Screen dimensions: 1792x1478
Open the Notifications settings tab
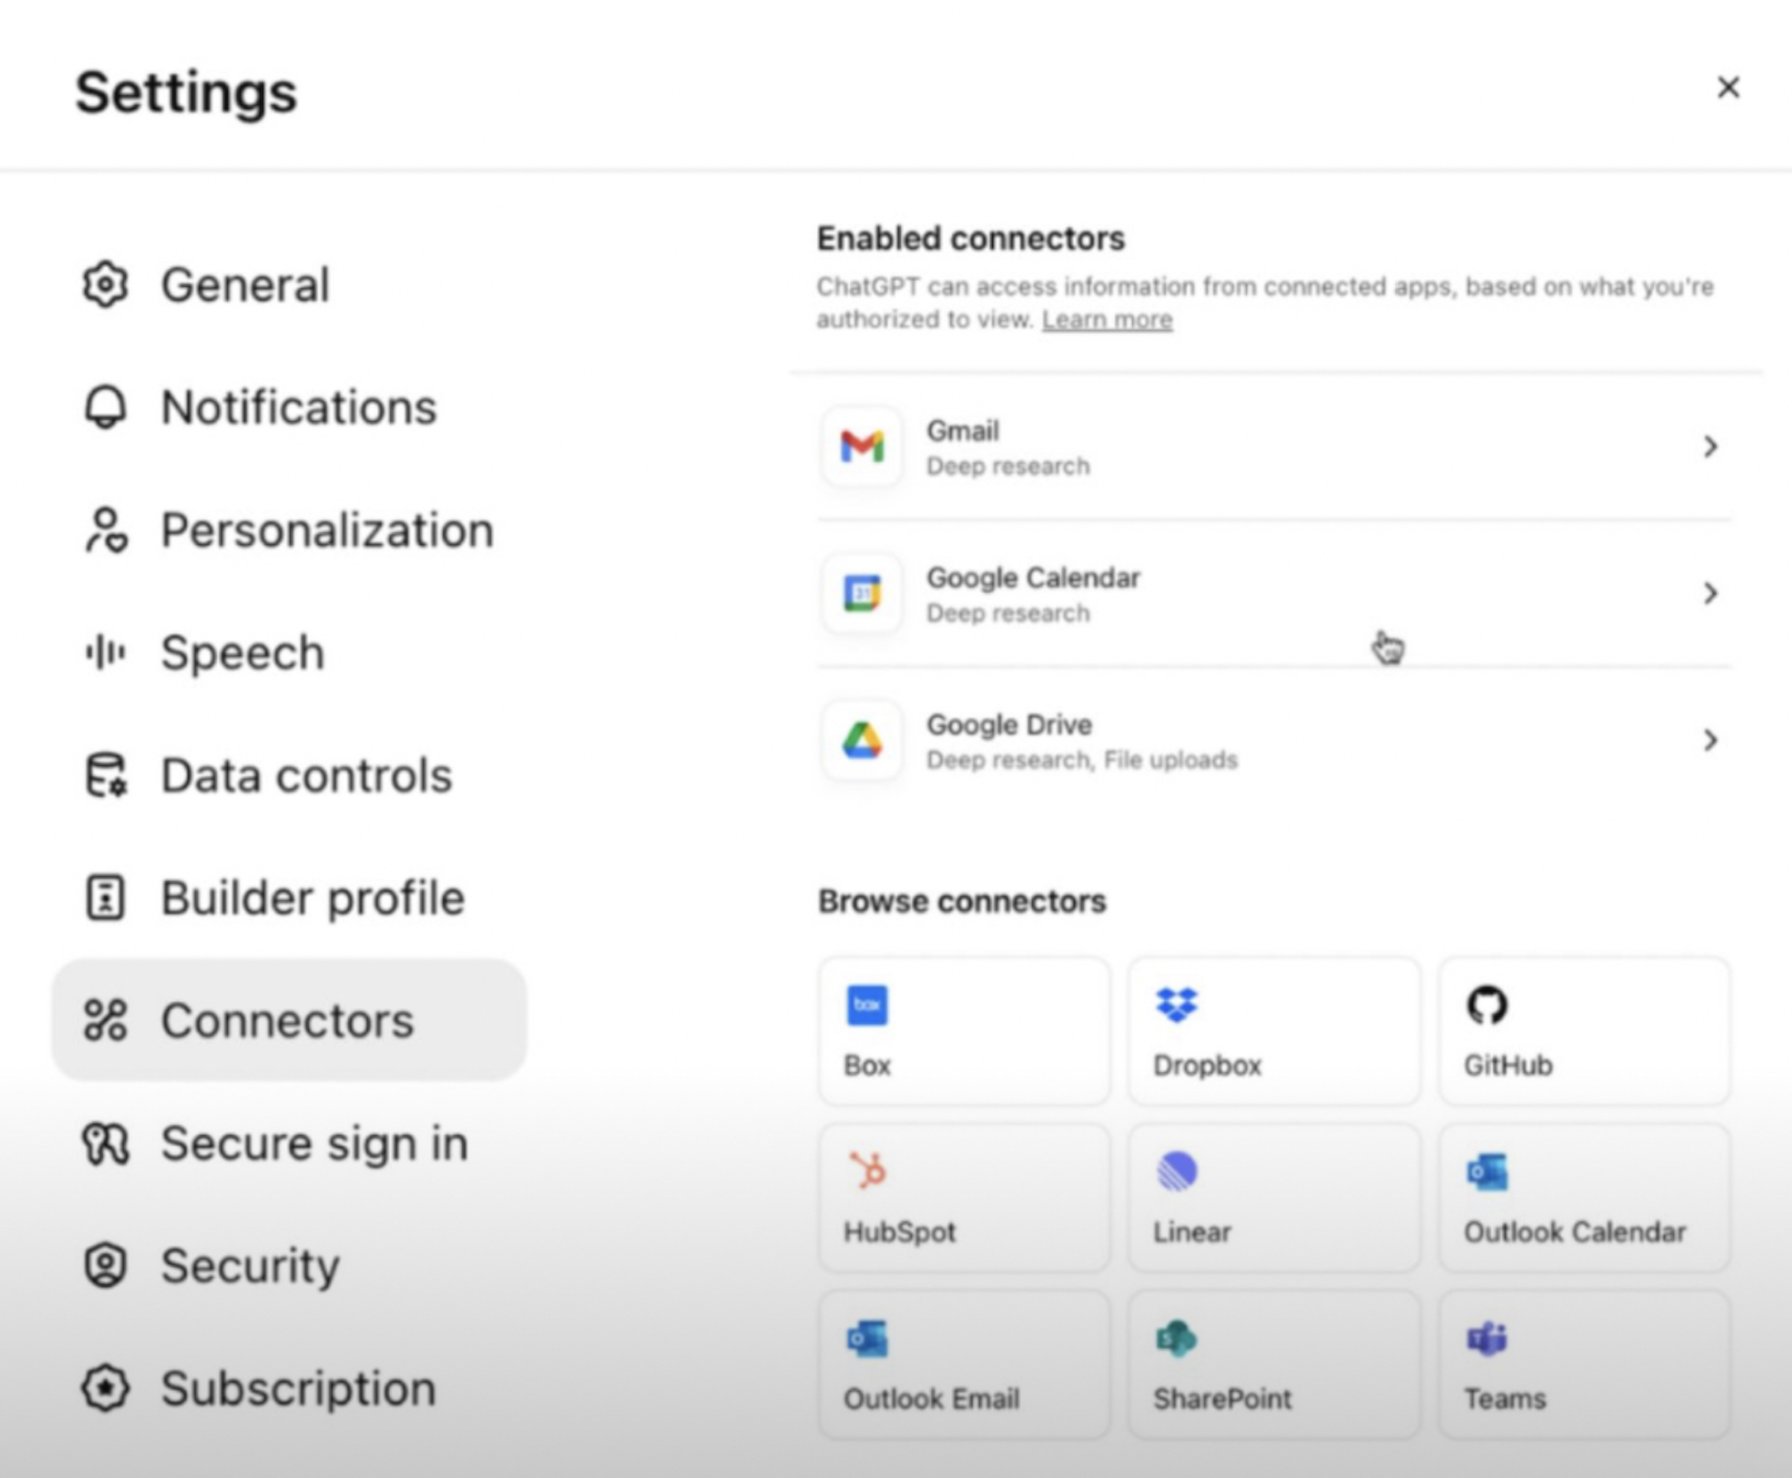click(289, 407)
